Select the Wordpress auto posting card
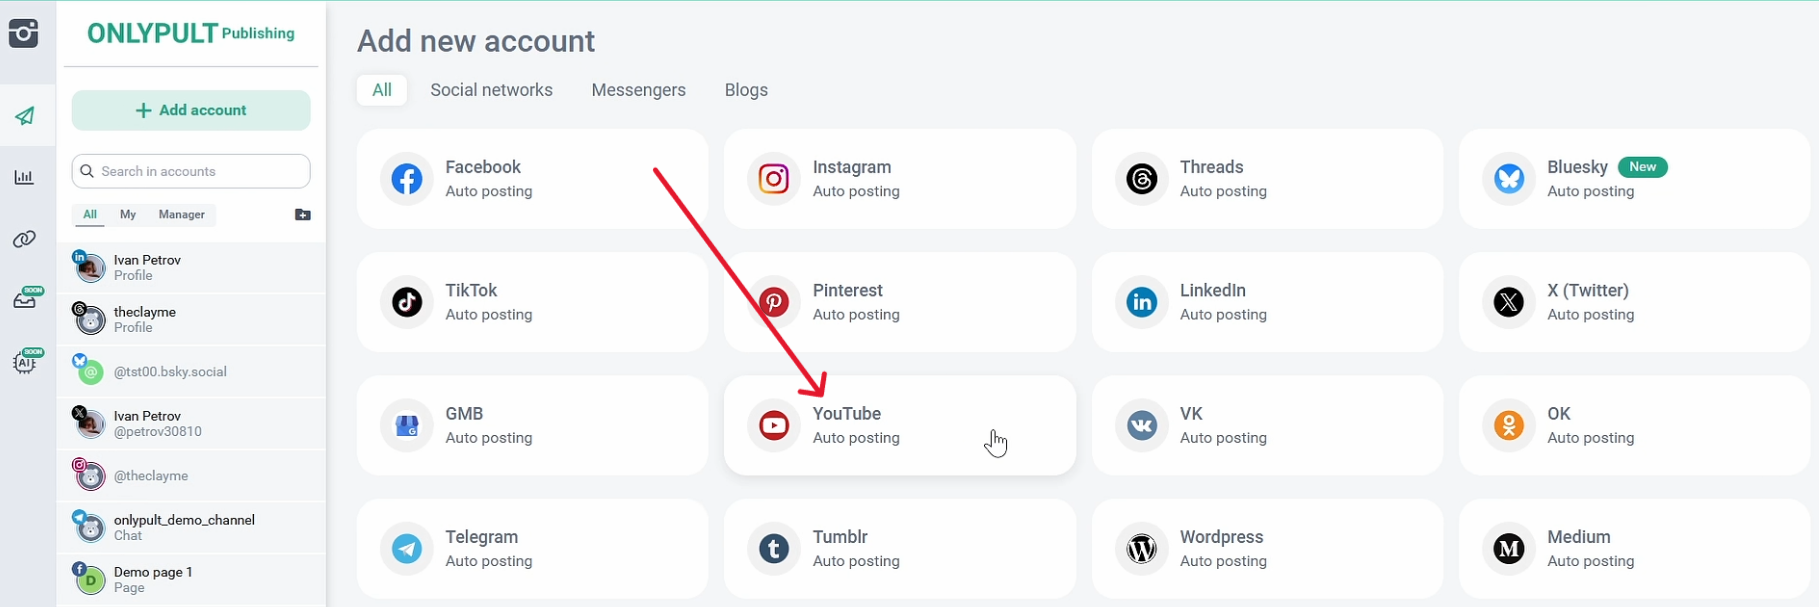Image resolution: width=1819 pixels, height=607 pixels. [x=1266, y=549]
